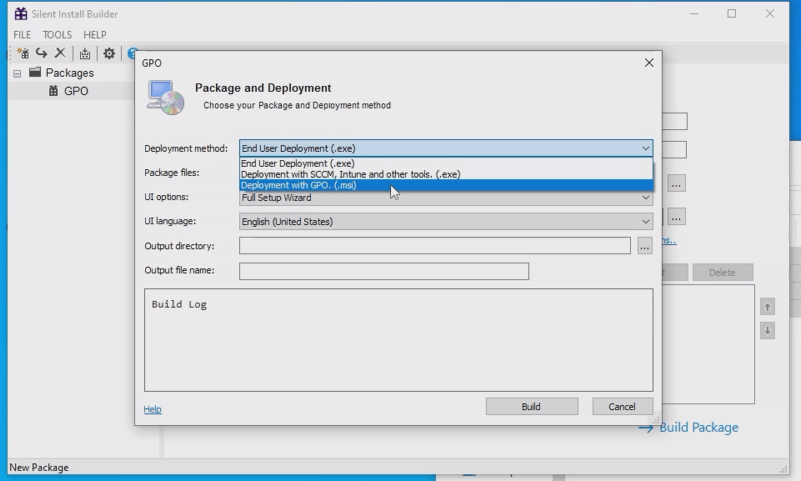Viewport: 801px width, 481px height.
Task: Click the blue help toolbar icon
Action: tap(132, 53)
